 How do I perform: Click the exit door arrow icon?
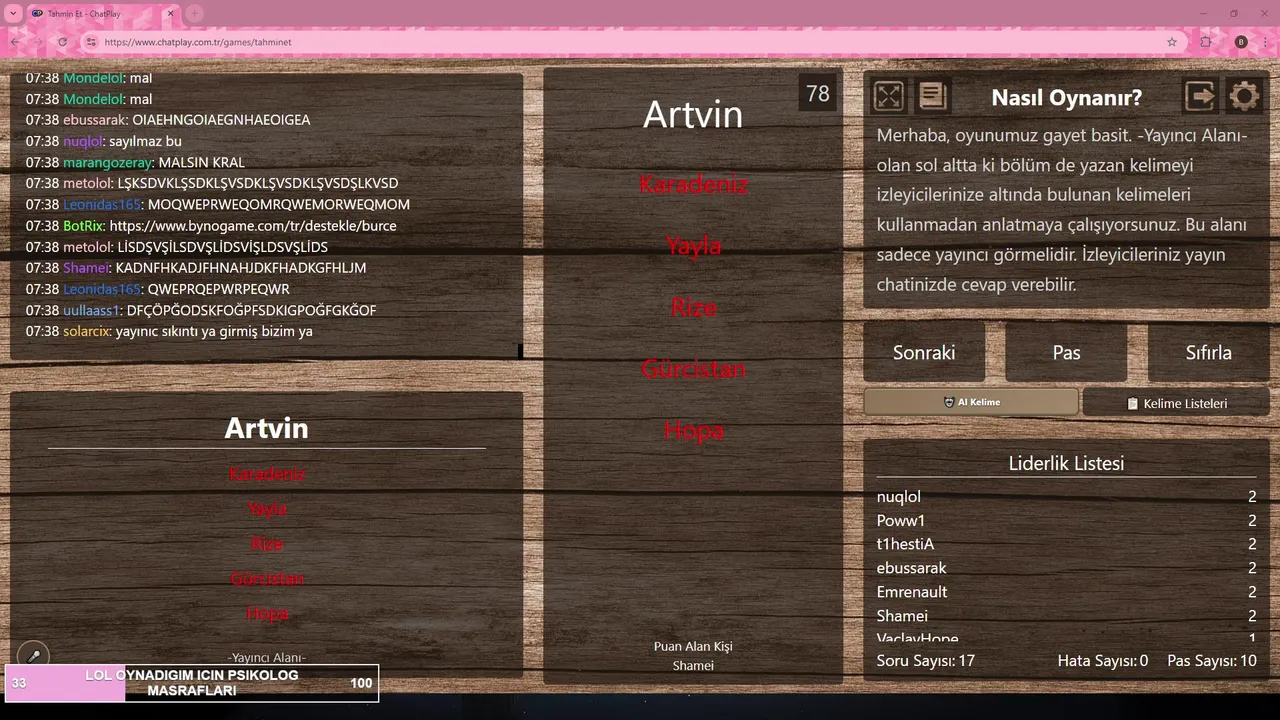(1200, 96)
